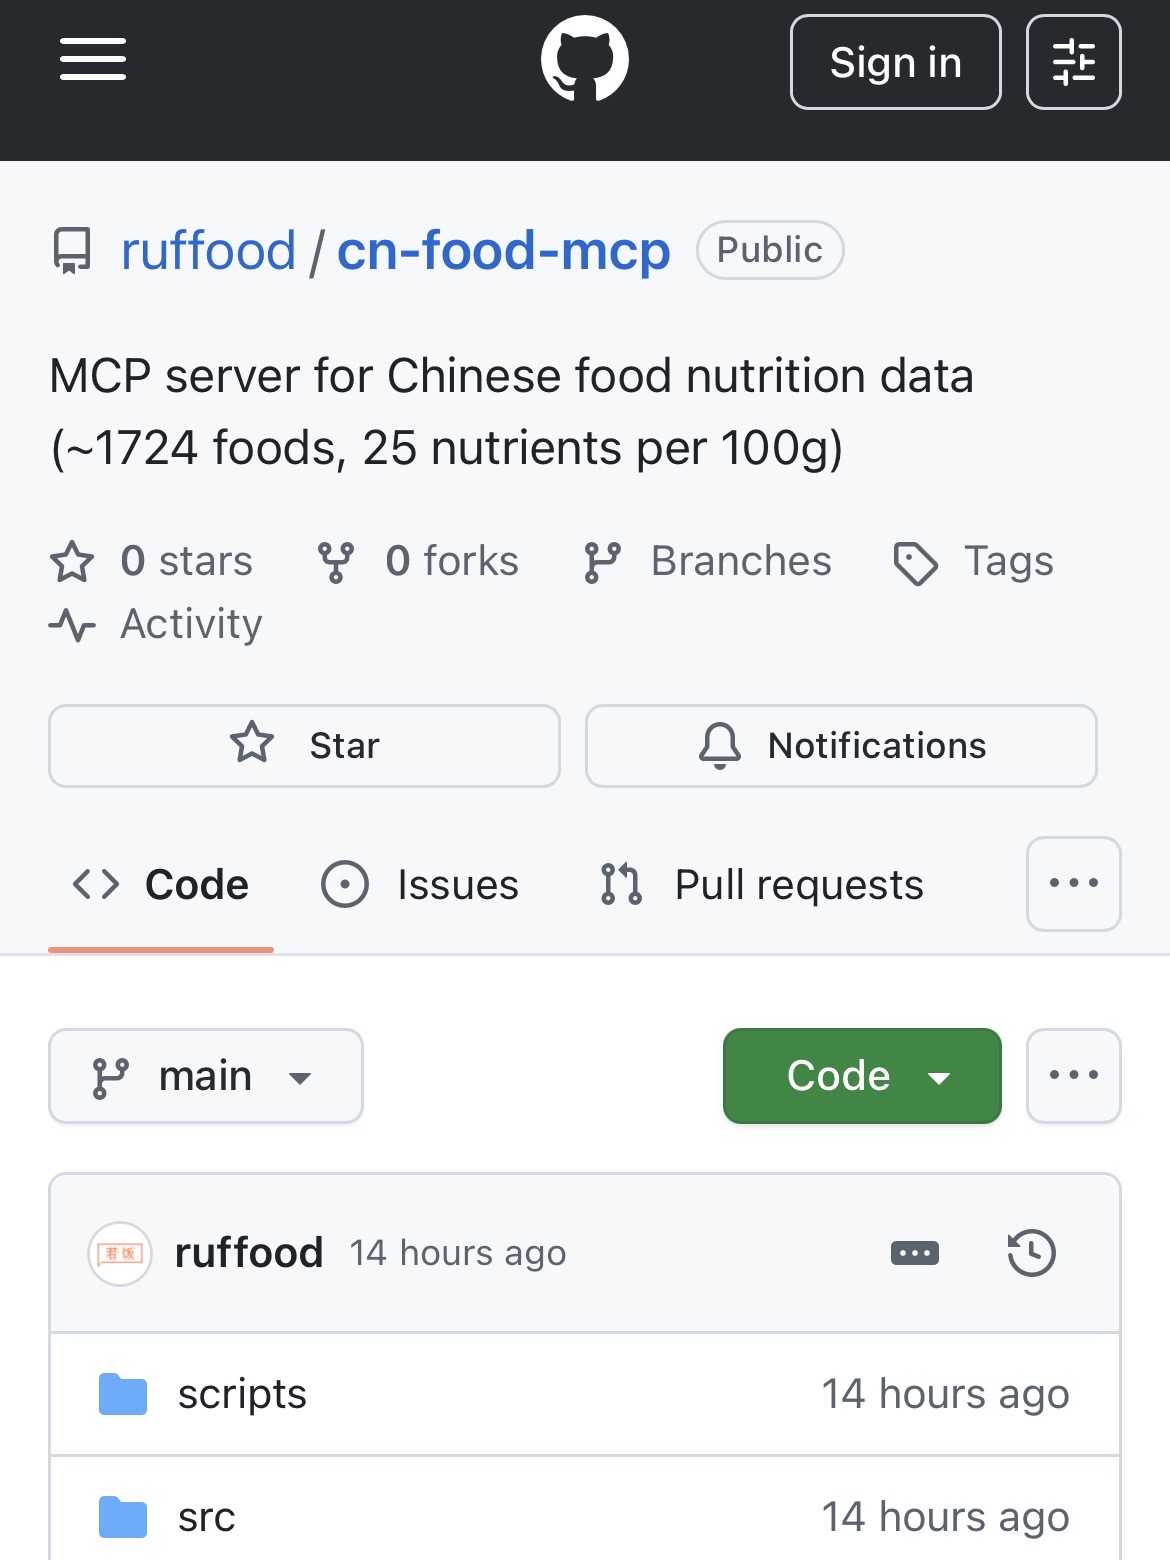Open the src folder

pyautogui.click(x=206, y=1517)
